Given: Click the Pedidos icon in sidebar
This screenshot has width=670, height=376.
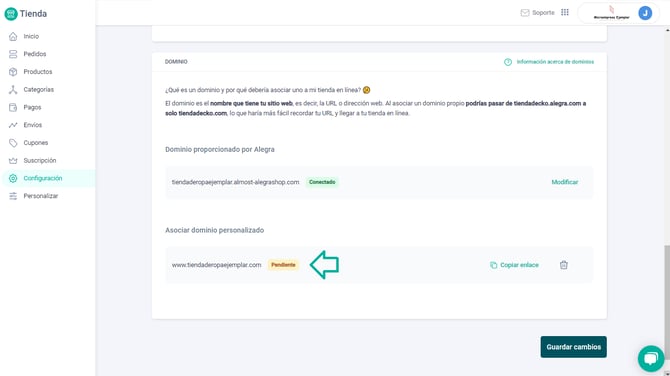Looking at the screenshot, I should pos(13,54).
